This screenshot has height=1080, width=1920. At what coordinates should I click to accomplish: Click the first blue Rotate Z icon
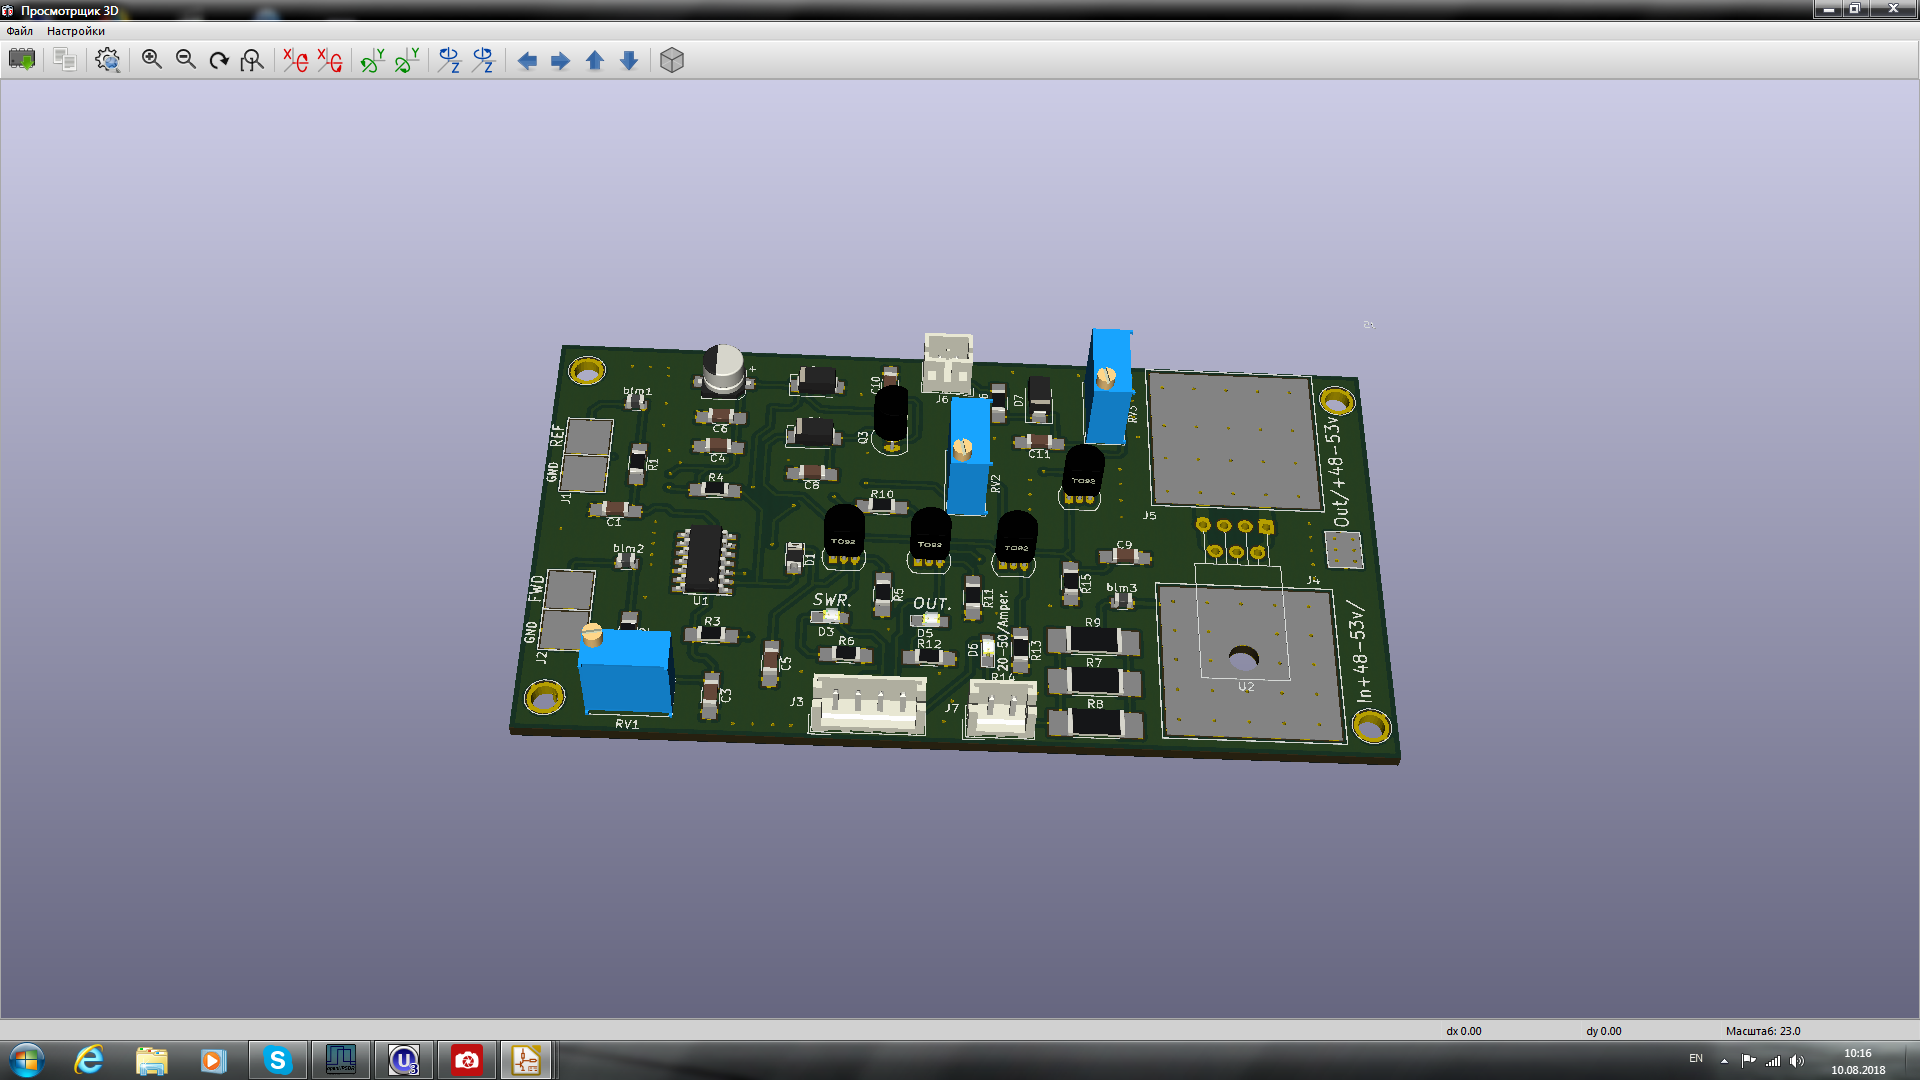coord(449,60)
